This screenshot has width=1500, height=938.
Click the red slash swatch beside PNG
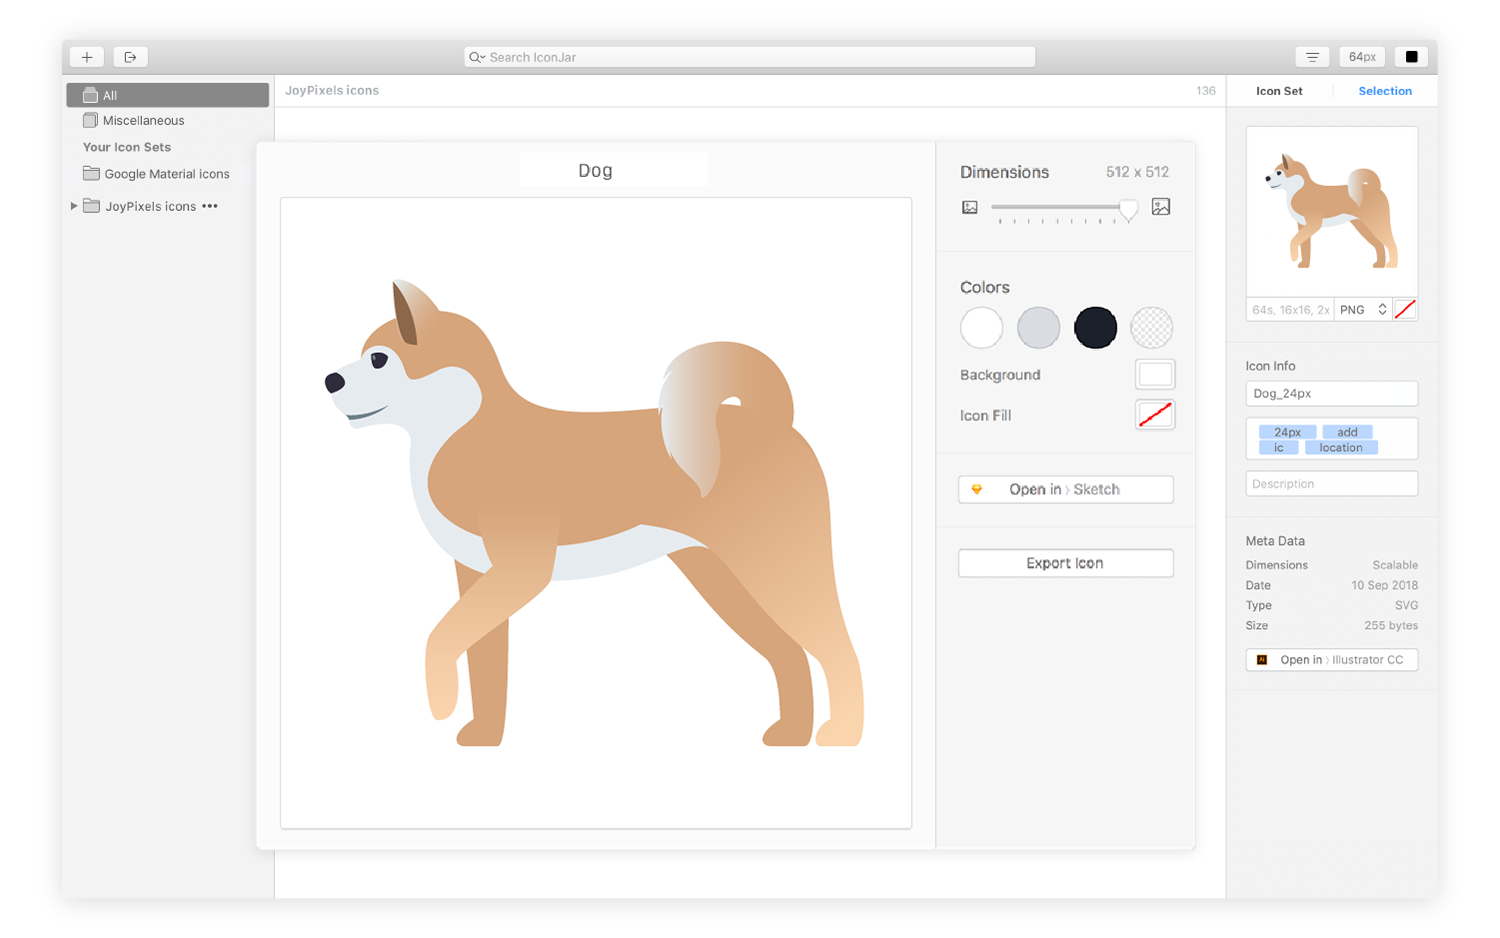click(1405, 310)
